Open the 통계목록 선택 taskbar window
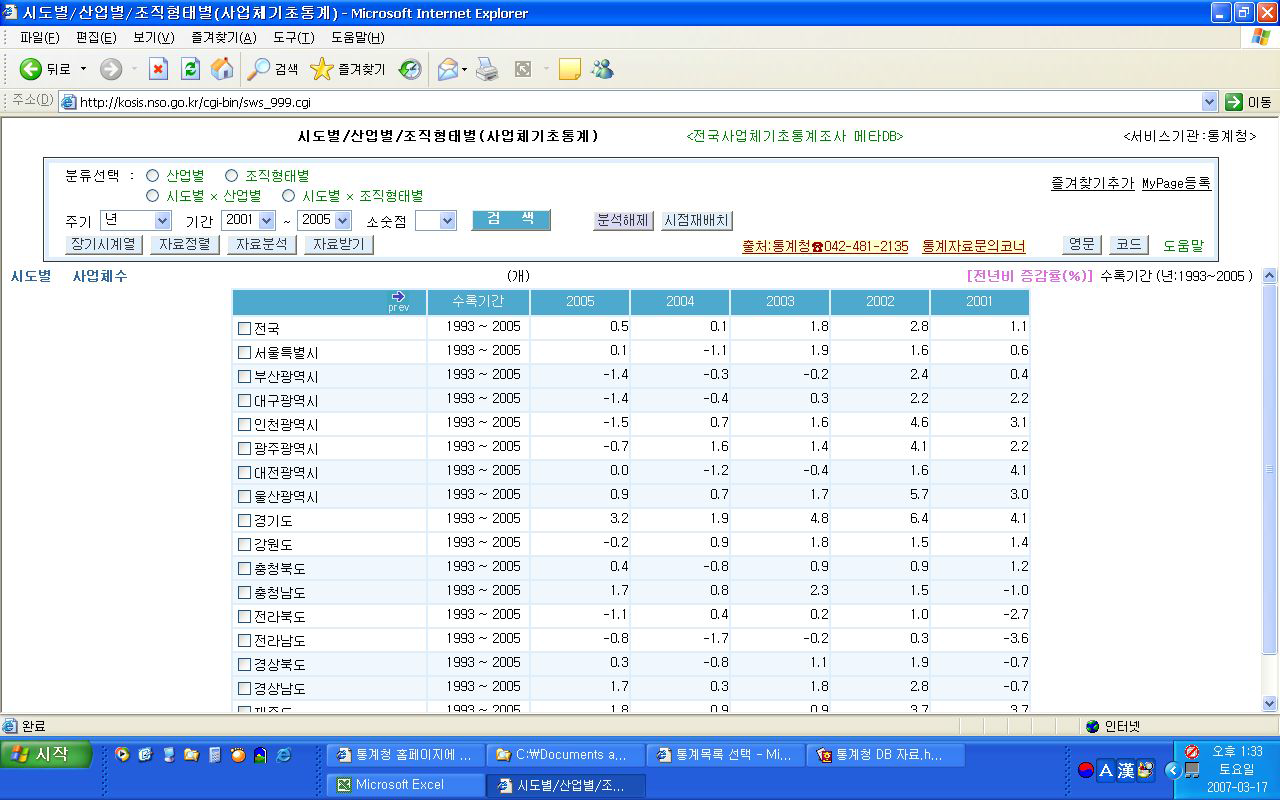 click(725, 755)
